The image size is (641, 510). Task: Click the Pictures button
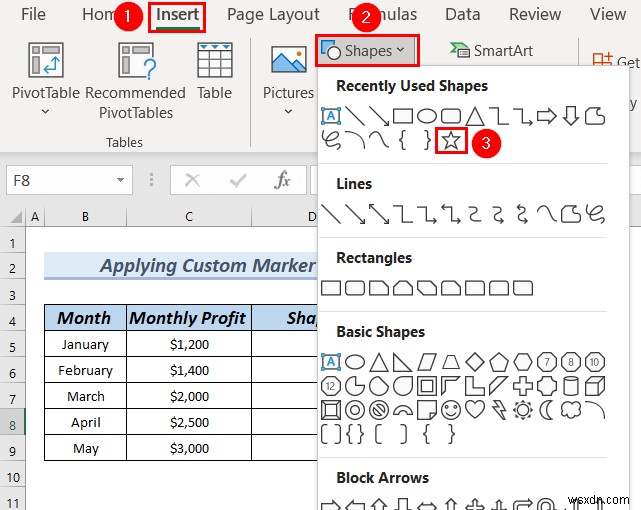tap(288, 78)
